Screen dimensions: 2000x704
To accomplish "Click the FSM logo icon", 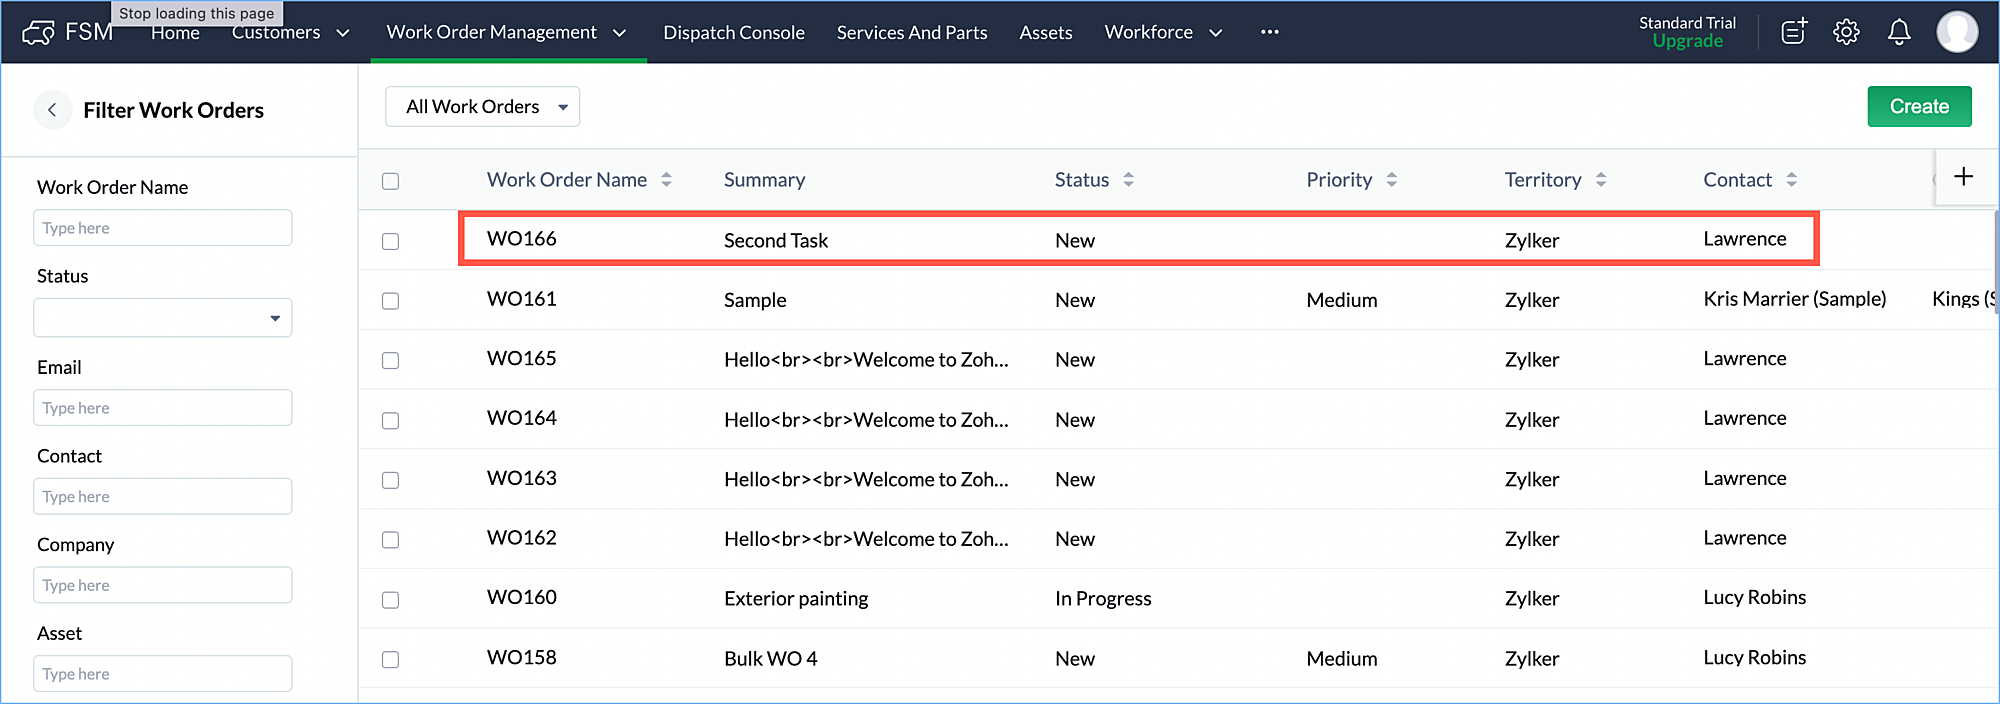I will 38,33.
